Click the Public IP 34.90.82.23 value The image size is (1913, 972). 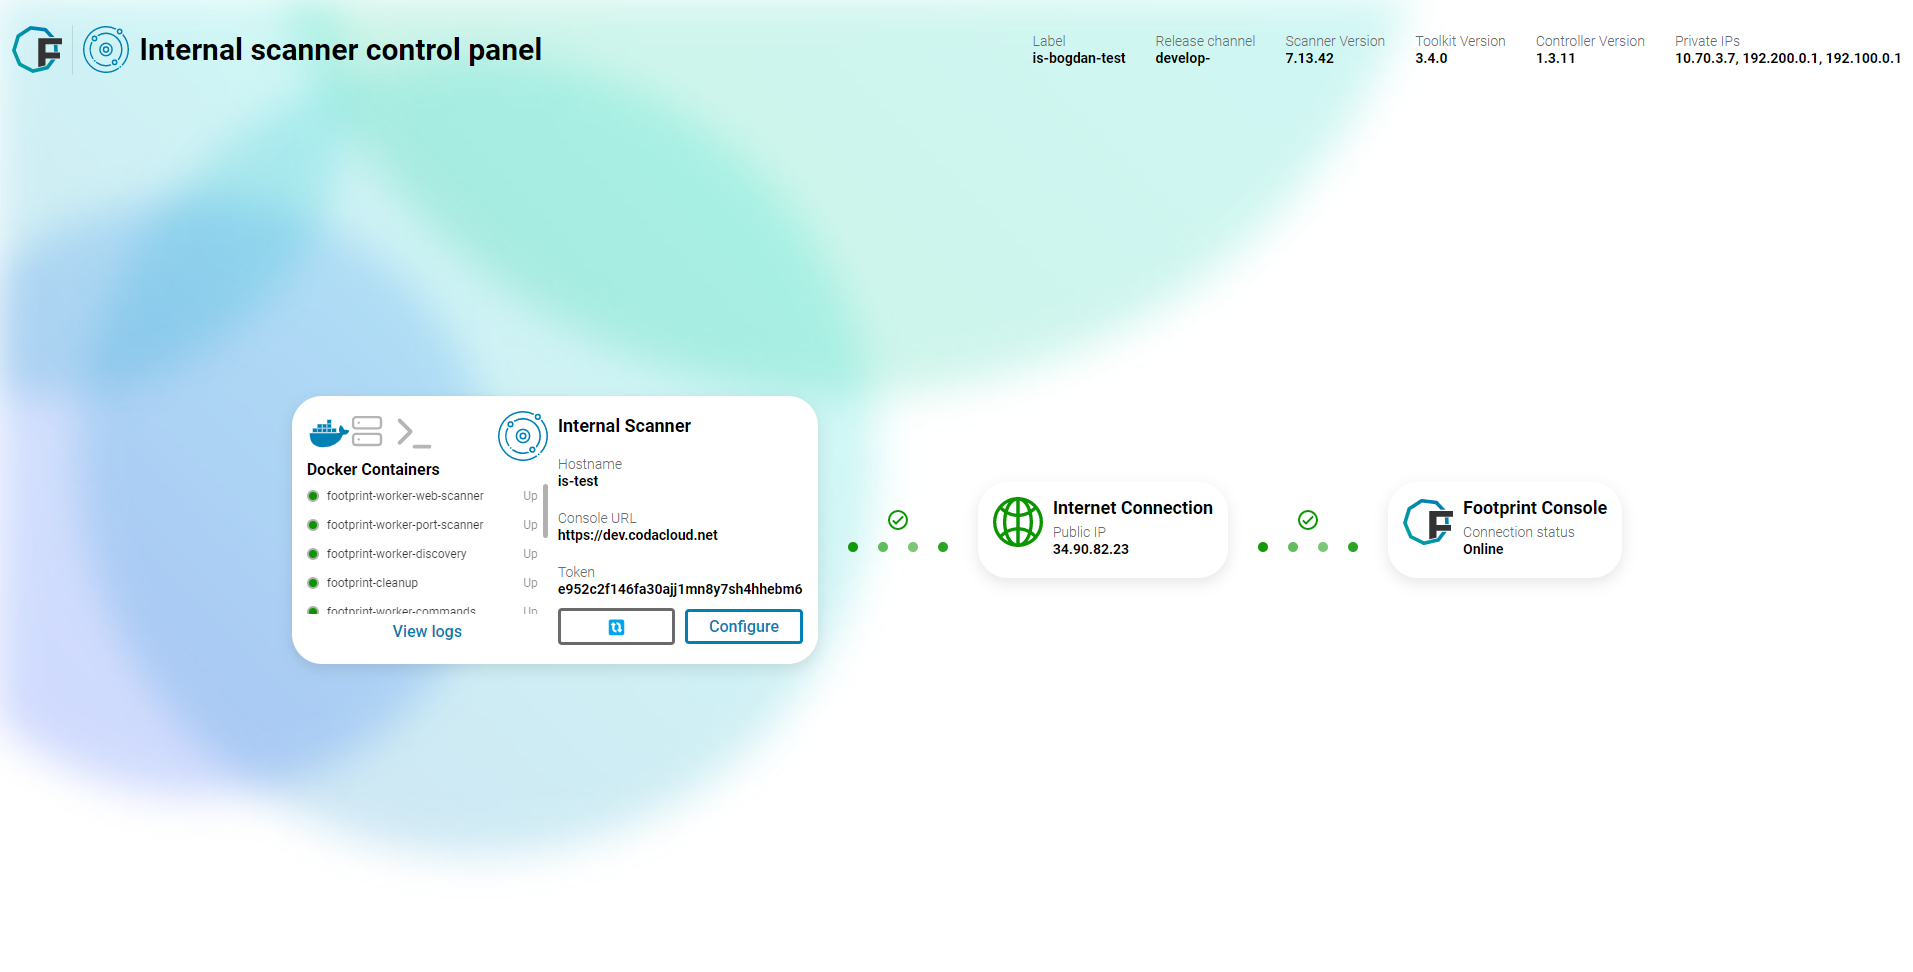[x=1091, y=548]
